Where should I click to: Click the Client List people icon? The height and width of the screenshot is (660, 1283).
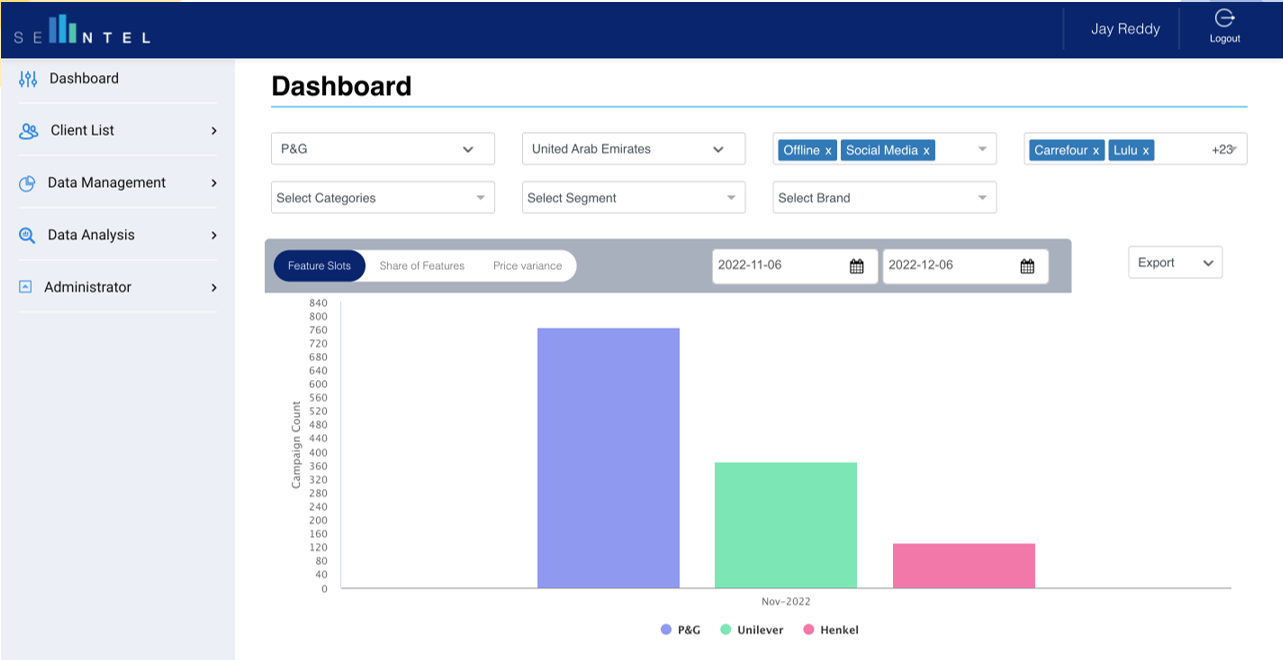coord(29,131)
